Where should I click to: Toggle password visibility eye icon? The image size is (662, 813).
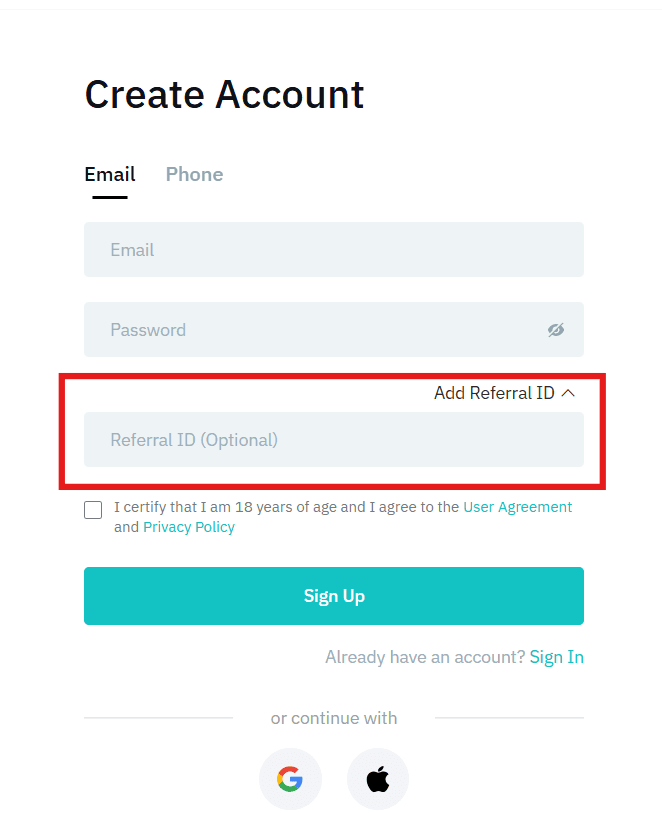[556, 330]
